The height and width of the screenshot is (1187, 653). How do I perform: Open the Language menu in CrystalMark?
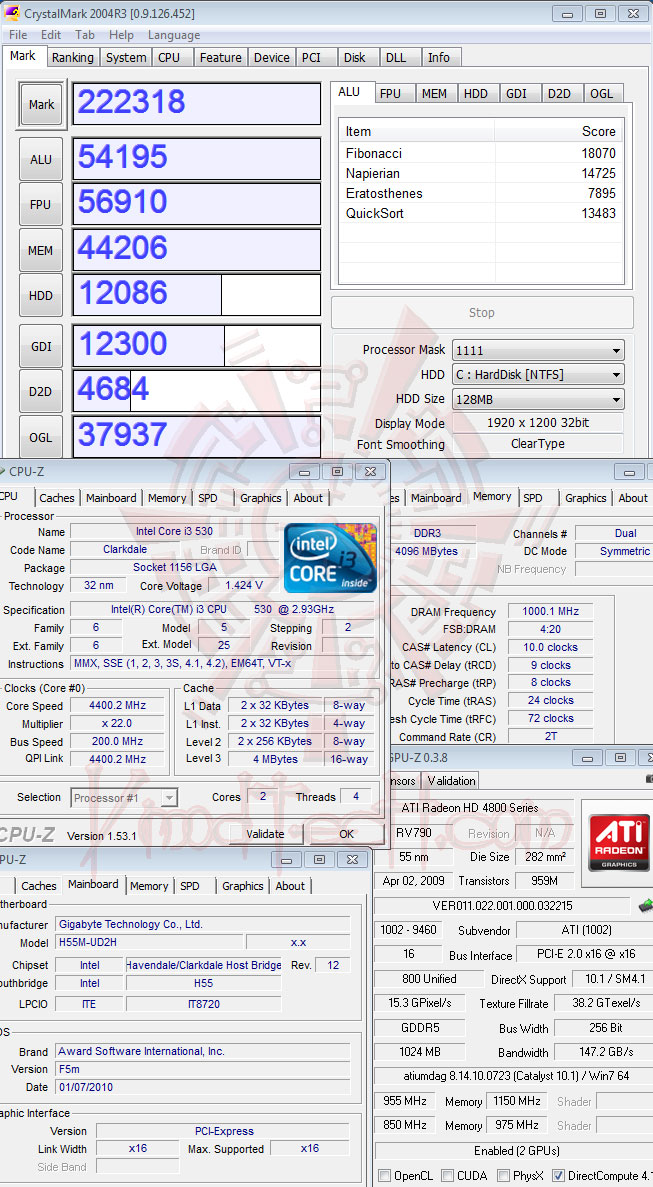(174, 35)
